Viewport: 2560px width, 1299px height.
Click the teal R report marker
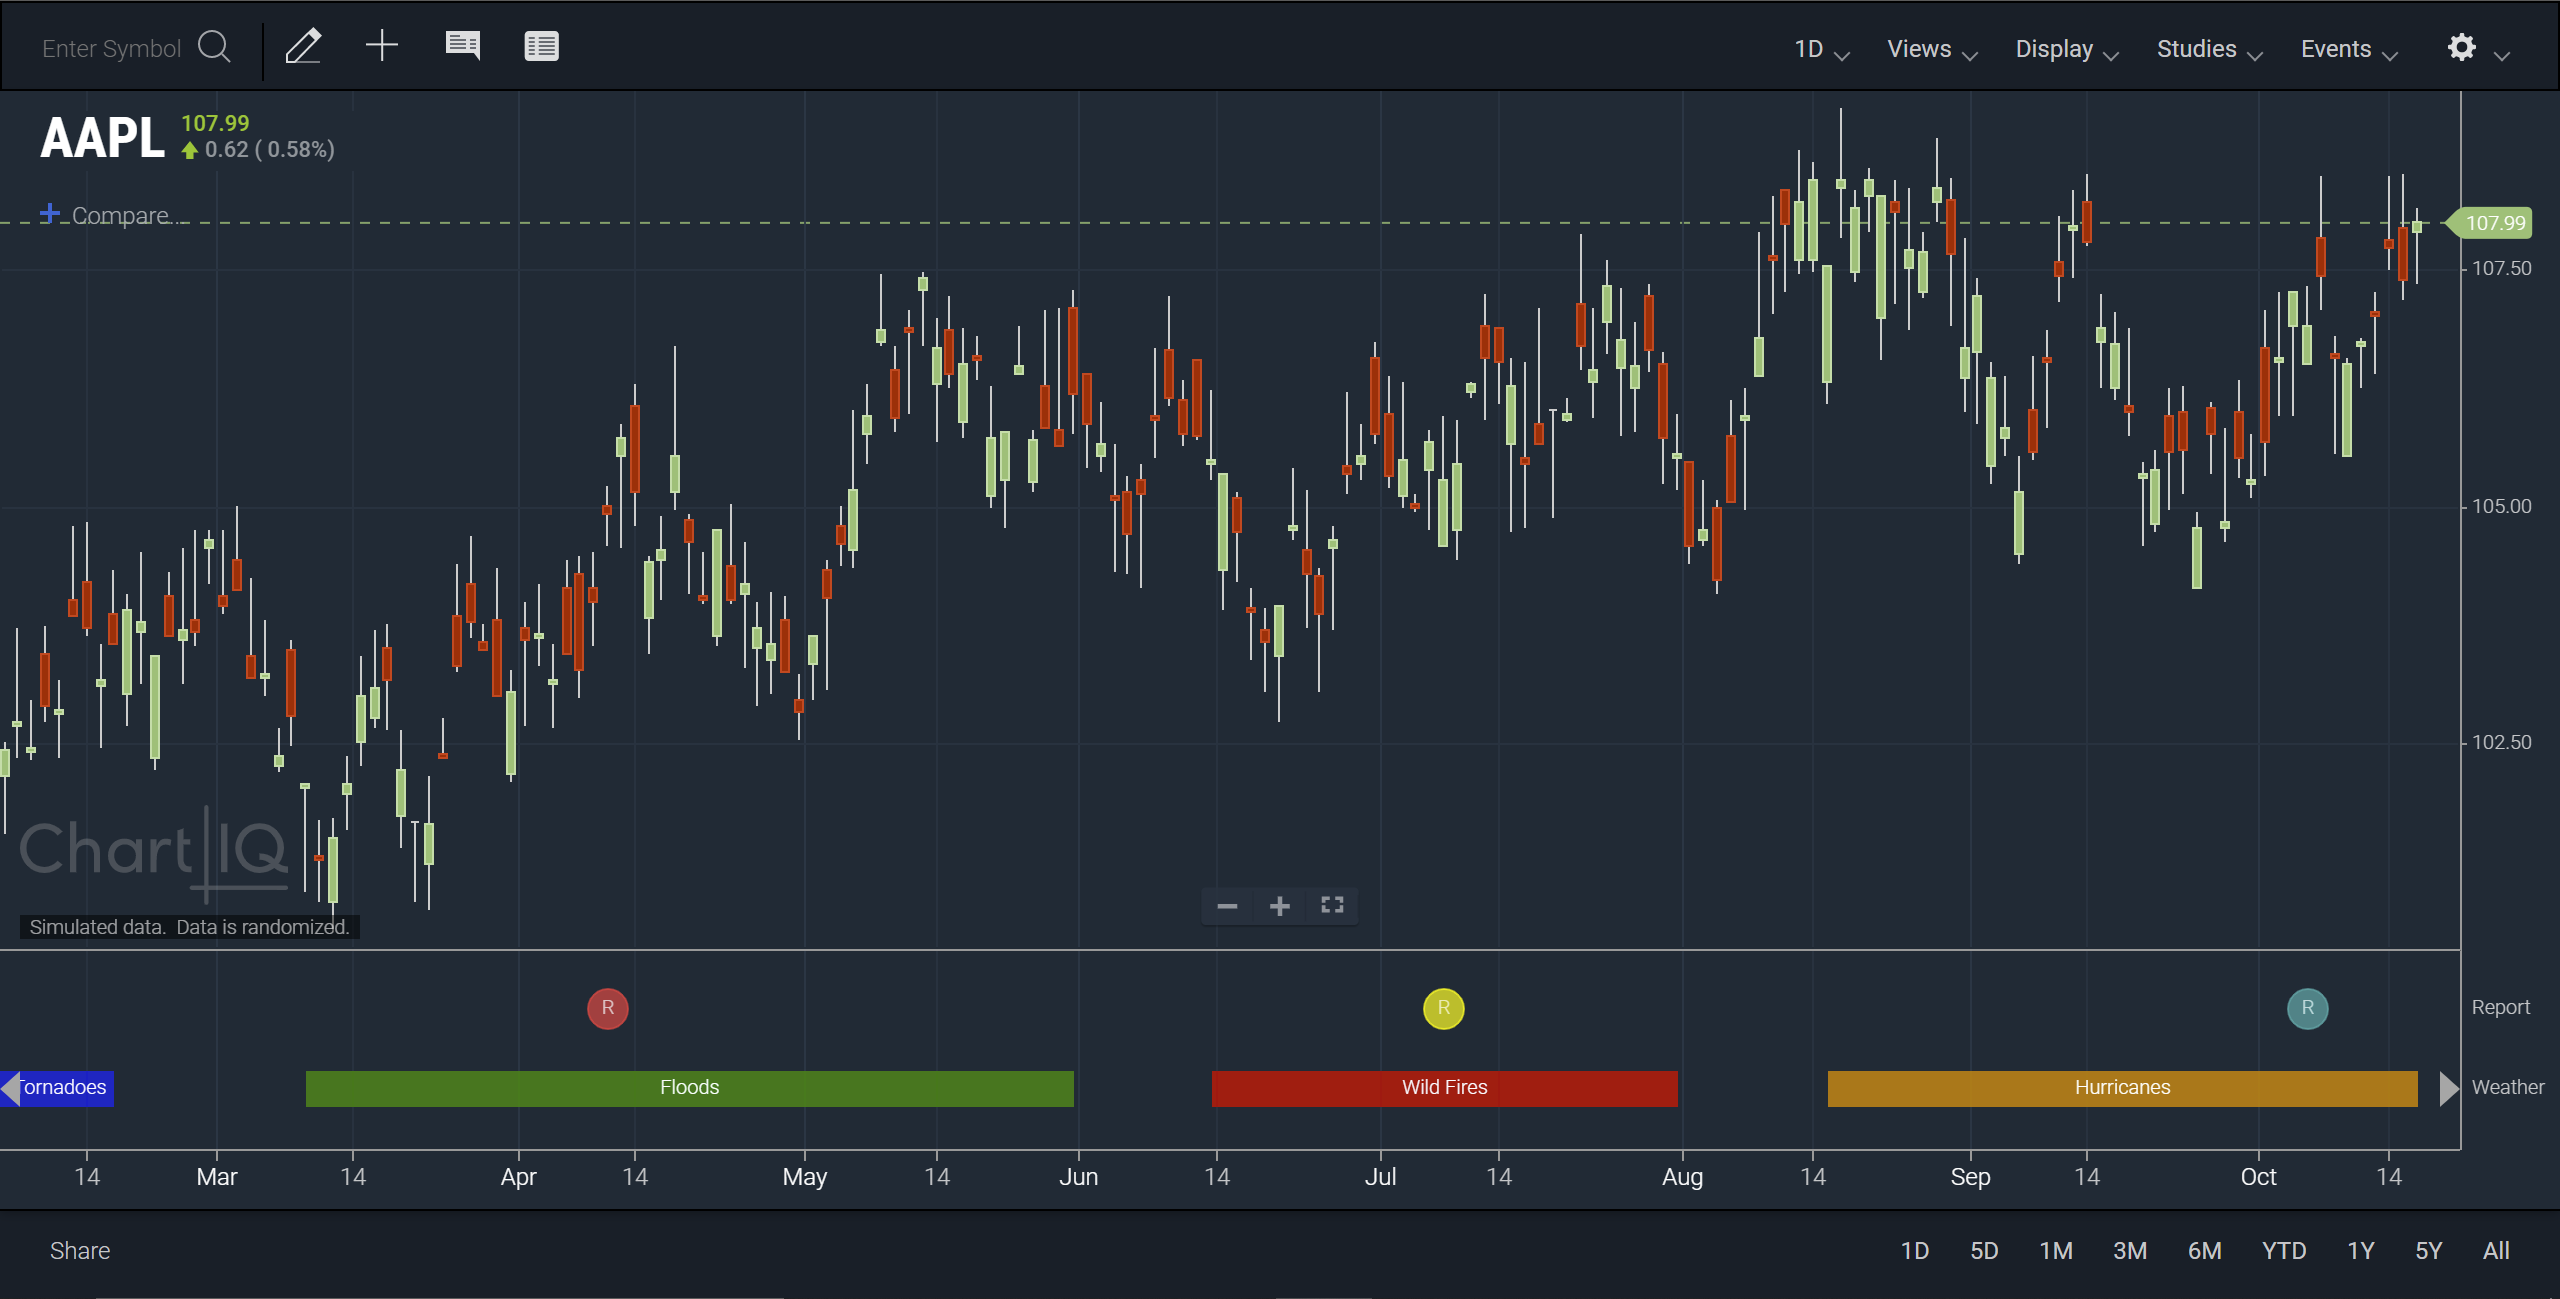point(2308,1008)
